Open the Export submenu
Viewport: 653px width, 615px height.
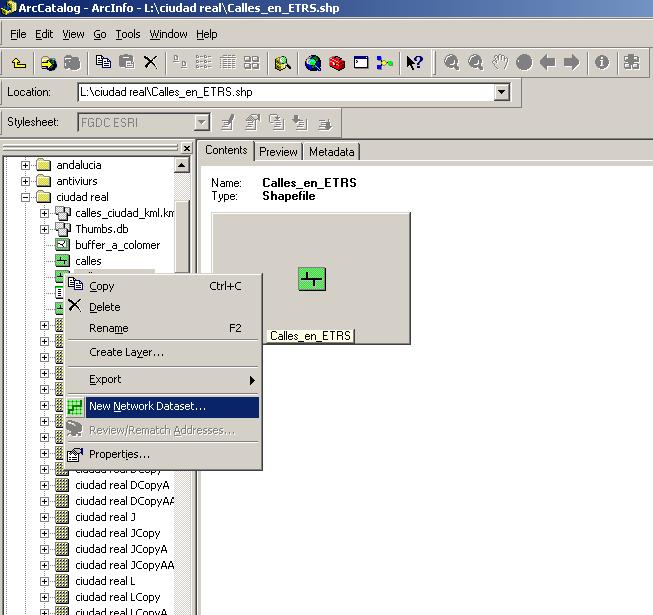point(163,380)
